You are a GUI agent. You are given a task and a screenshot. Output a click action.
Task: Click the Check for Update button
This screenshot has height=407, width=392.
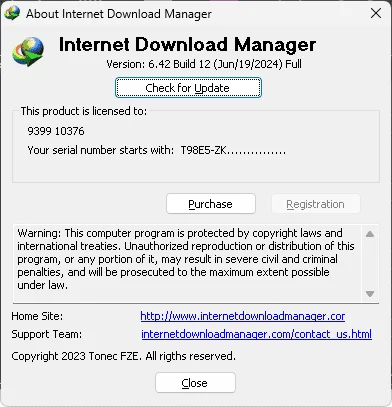pos(188,88)
